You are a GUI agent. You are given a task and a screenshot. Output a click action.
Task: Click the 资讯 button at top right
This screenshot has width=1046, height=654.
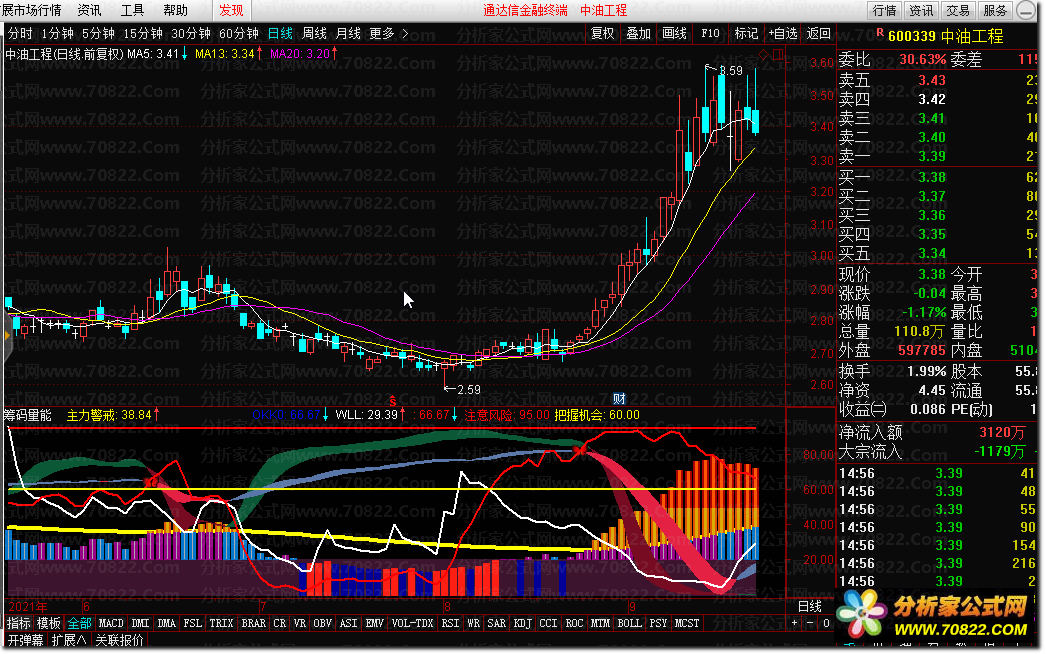click(x=921, y=10)
